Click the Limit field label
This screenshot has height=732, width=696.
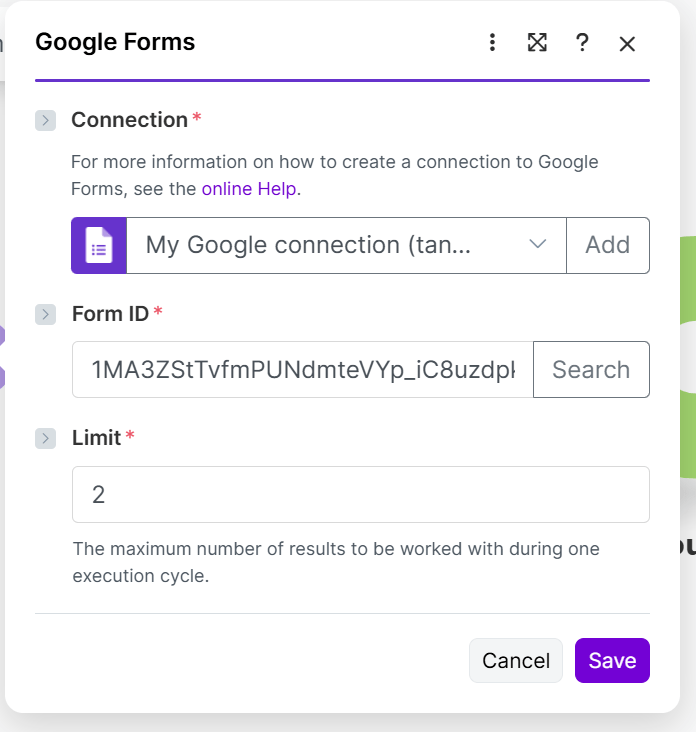(x=97, y=438)
